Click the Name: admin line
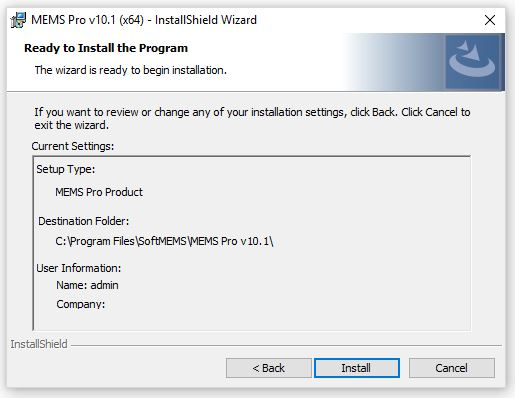The width and height of the screenshot is (515, 398). (87, 285)
